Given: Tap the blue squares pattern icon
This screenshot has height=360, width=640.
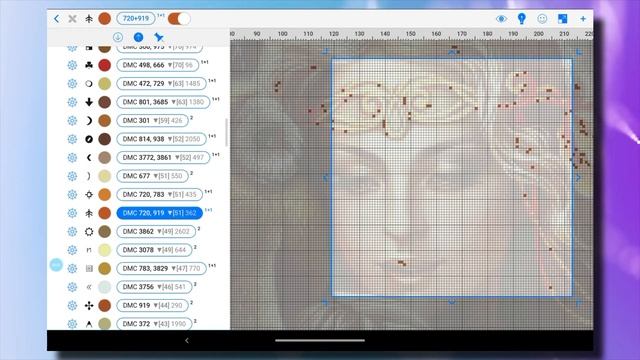Looking at the screenshot, I should coord(562,18).
